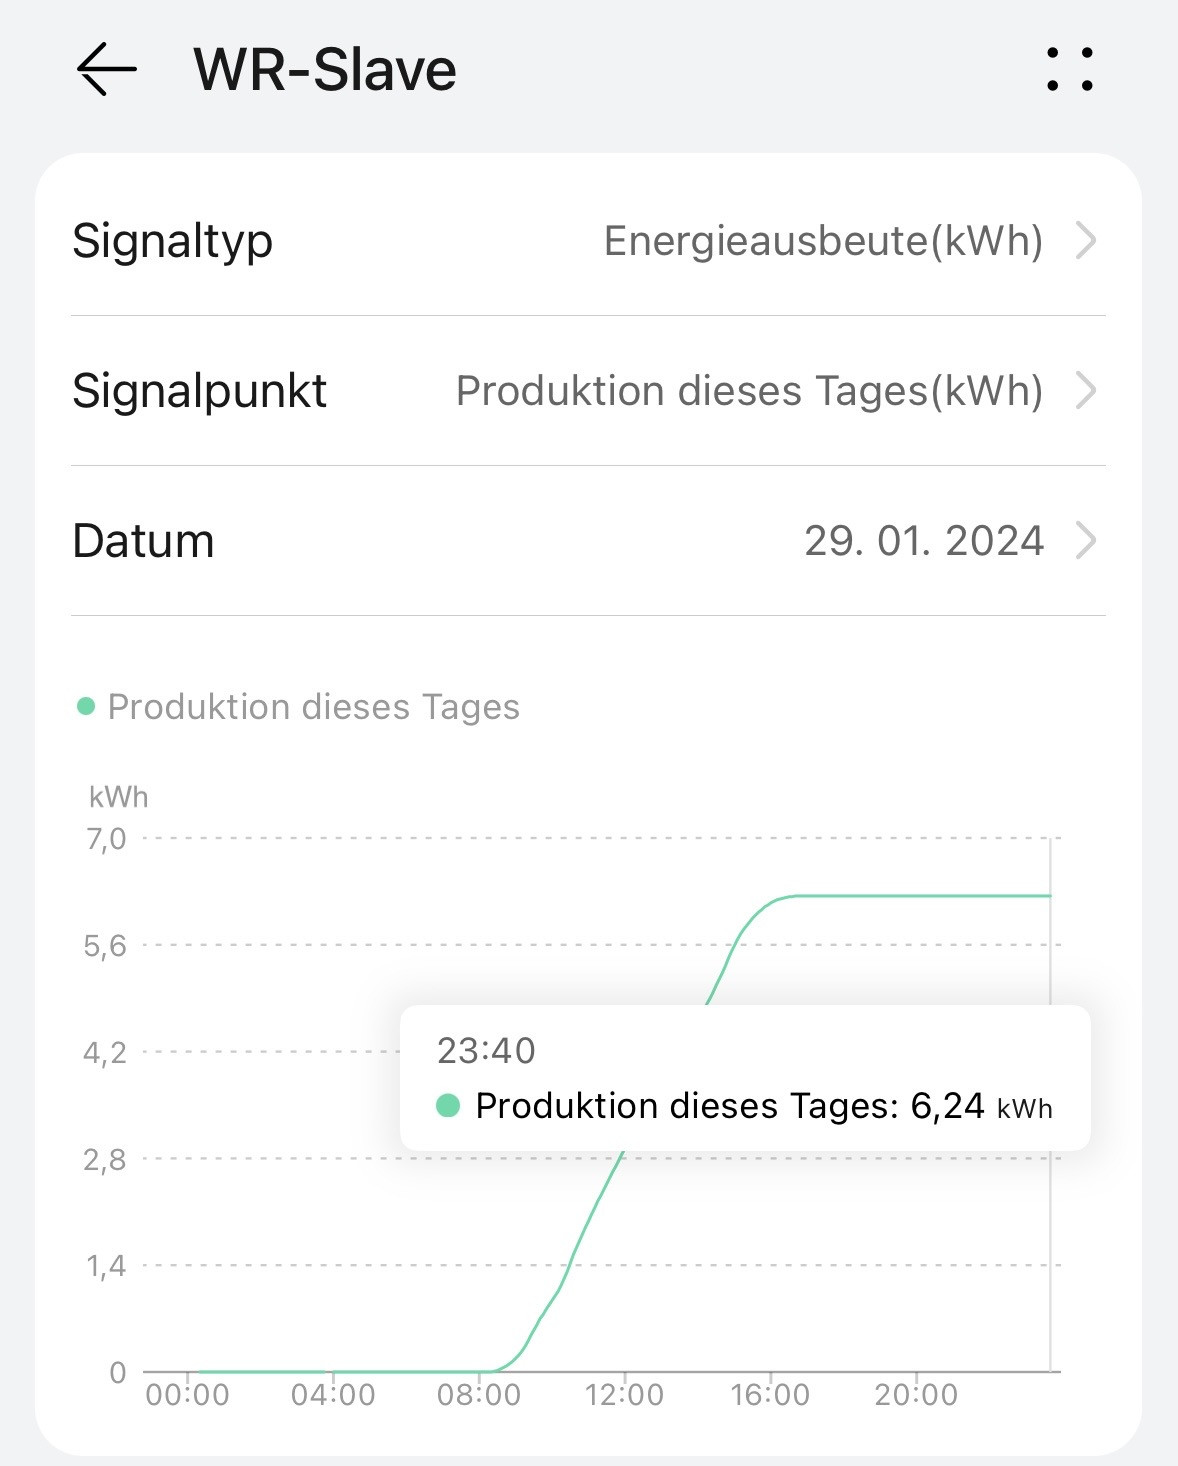Tap the Signalpunkt row label
The height and width of the screenshot is (1466, 1178).
(199, 391)
